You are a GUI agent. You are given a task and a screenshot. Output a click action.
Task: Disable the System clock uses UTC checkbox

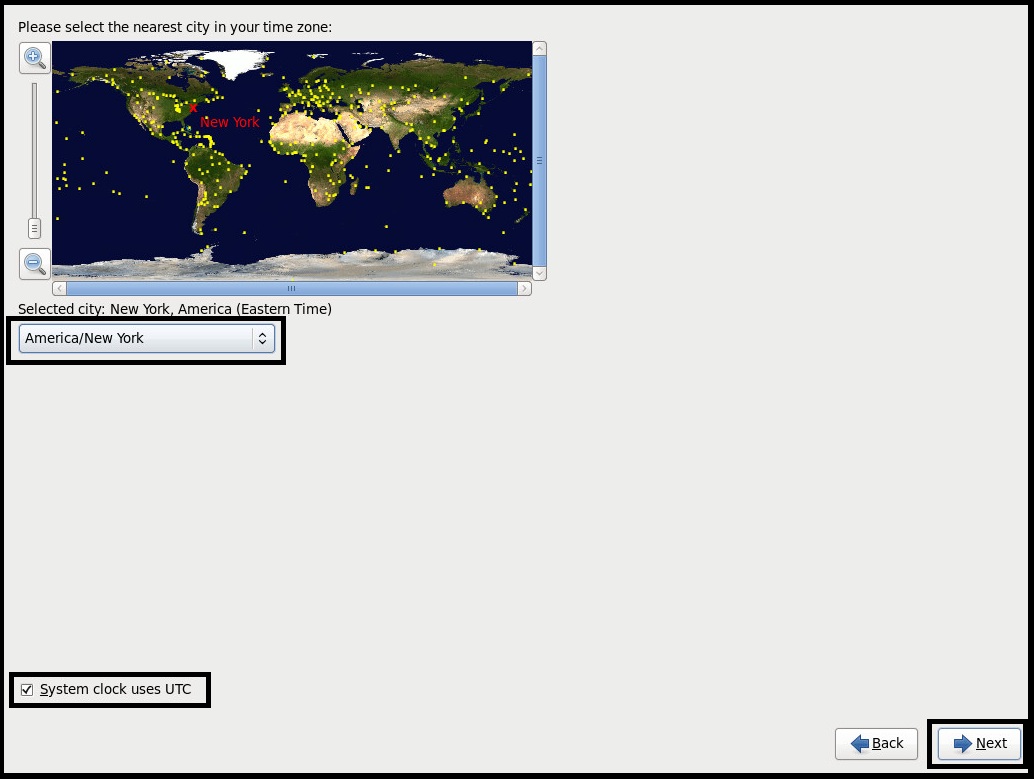pos(27,690)
